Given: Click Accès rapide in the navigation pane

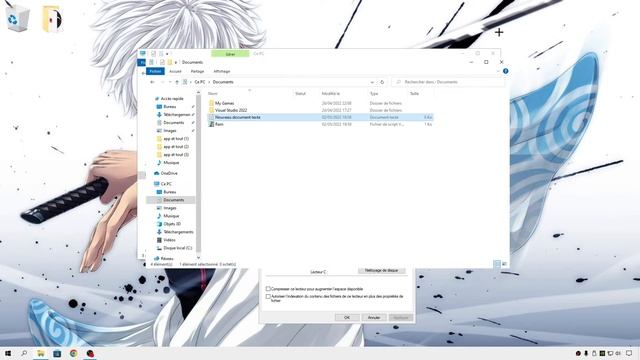Looking at the screenshot, I should pyautogui.click(x=172, y=98).
